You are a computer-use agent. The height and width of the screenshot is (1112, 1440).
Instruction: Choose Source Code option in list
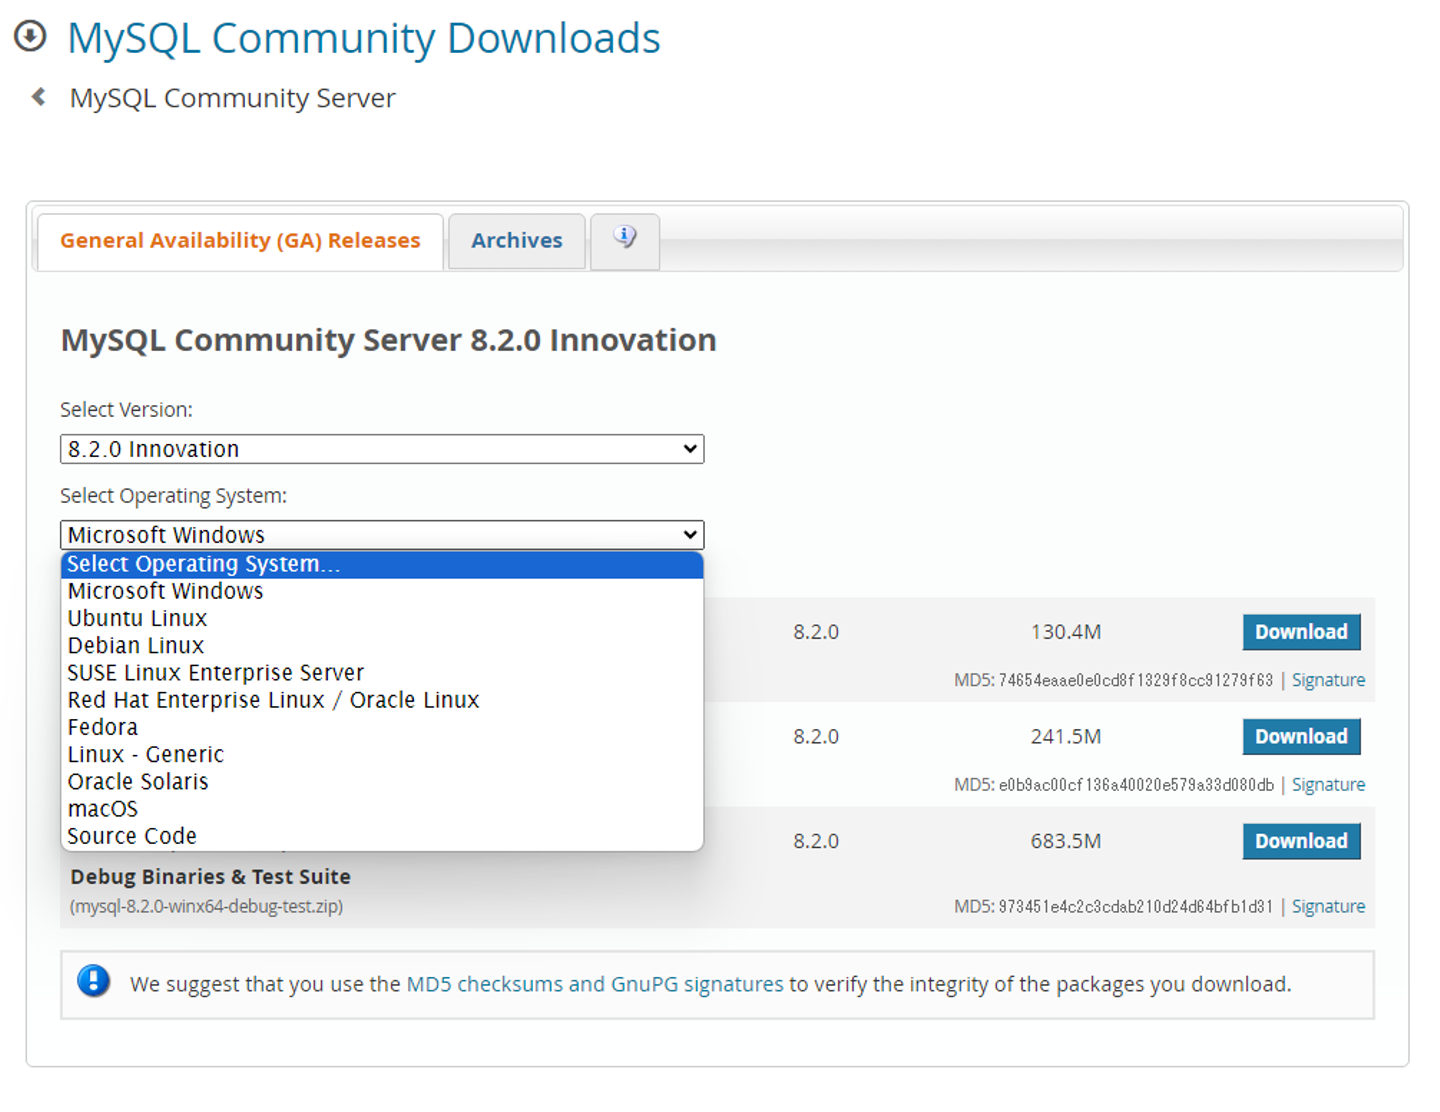[132, 836]
